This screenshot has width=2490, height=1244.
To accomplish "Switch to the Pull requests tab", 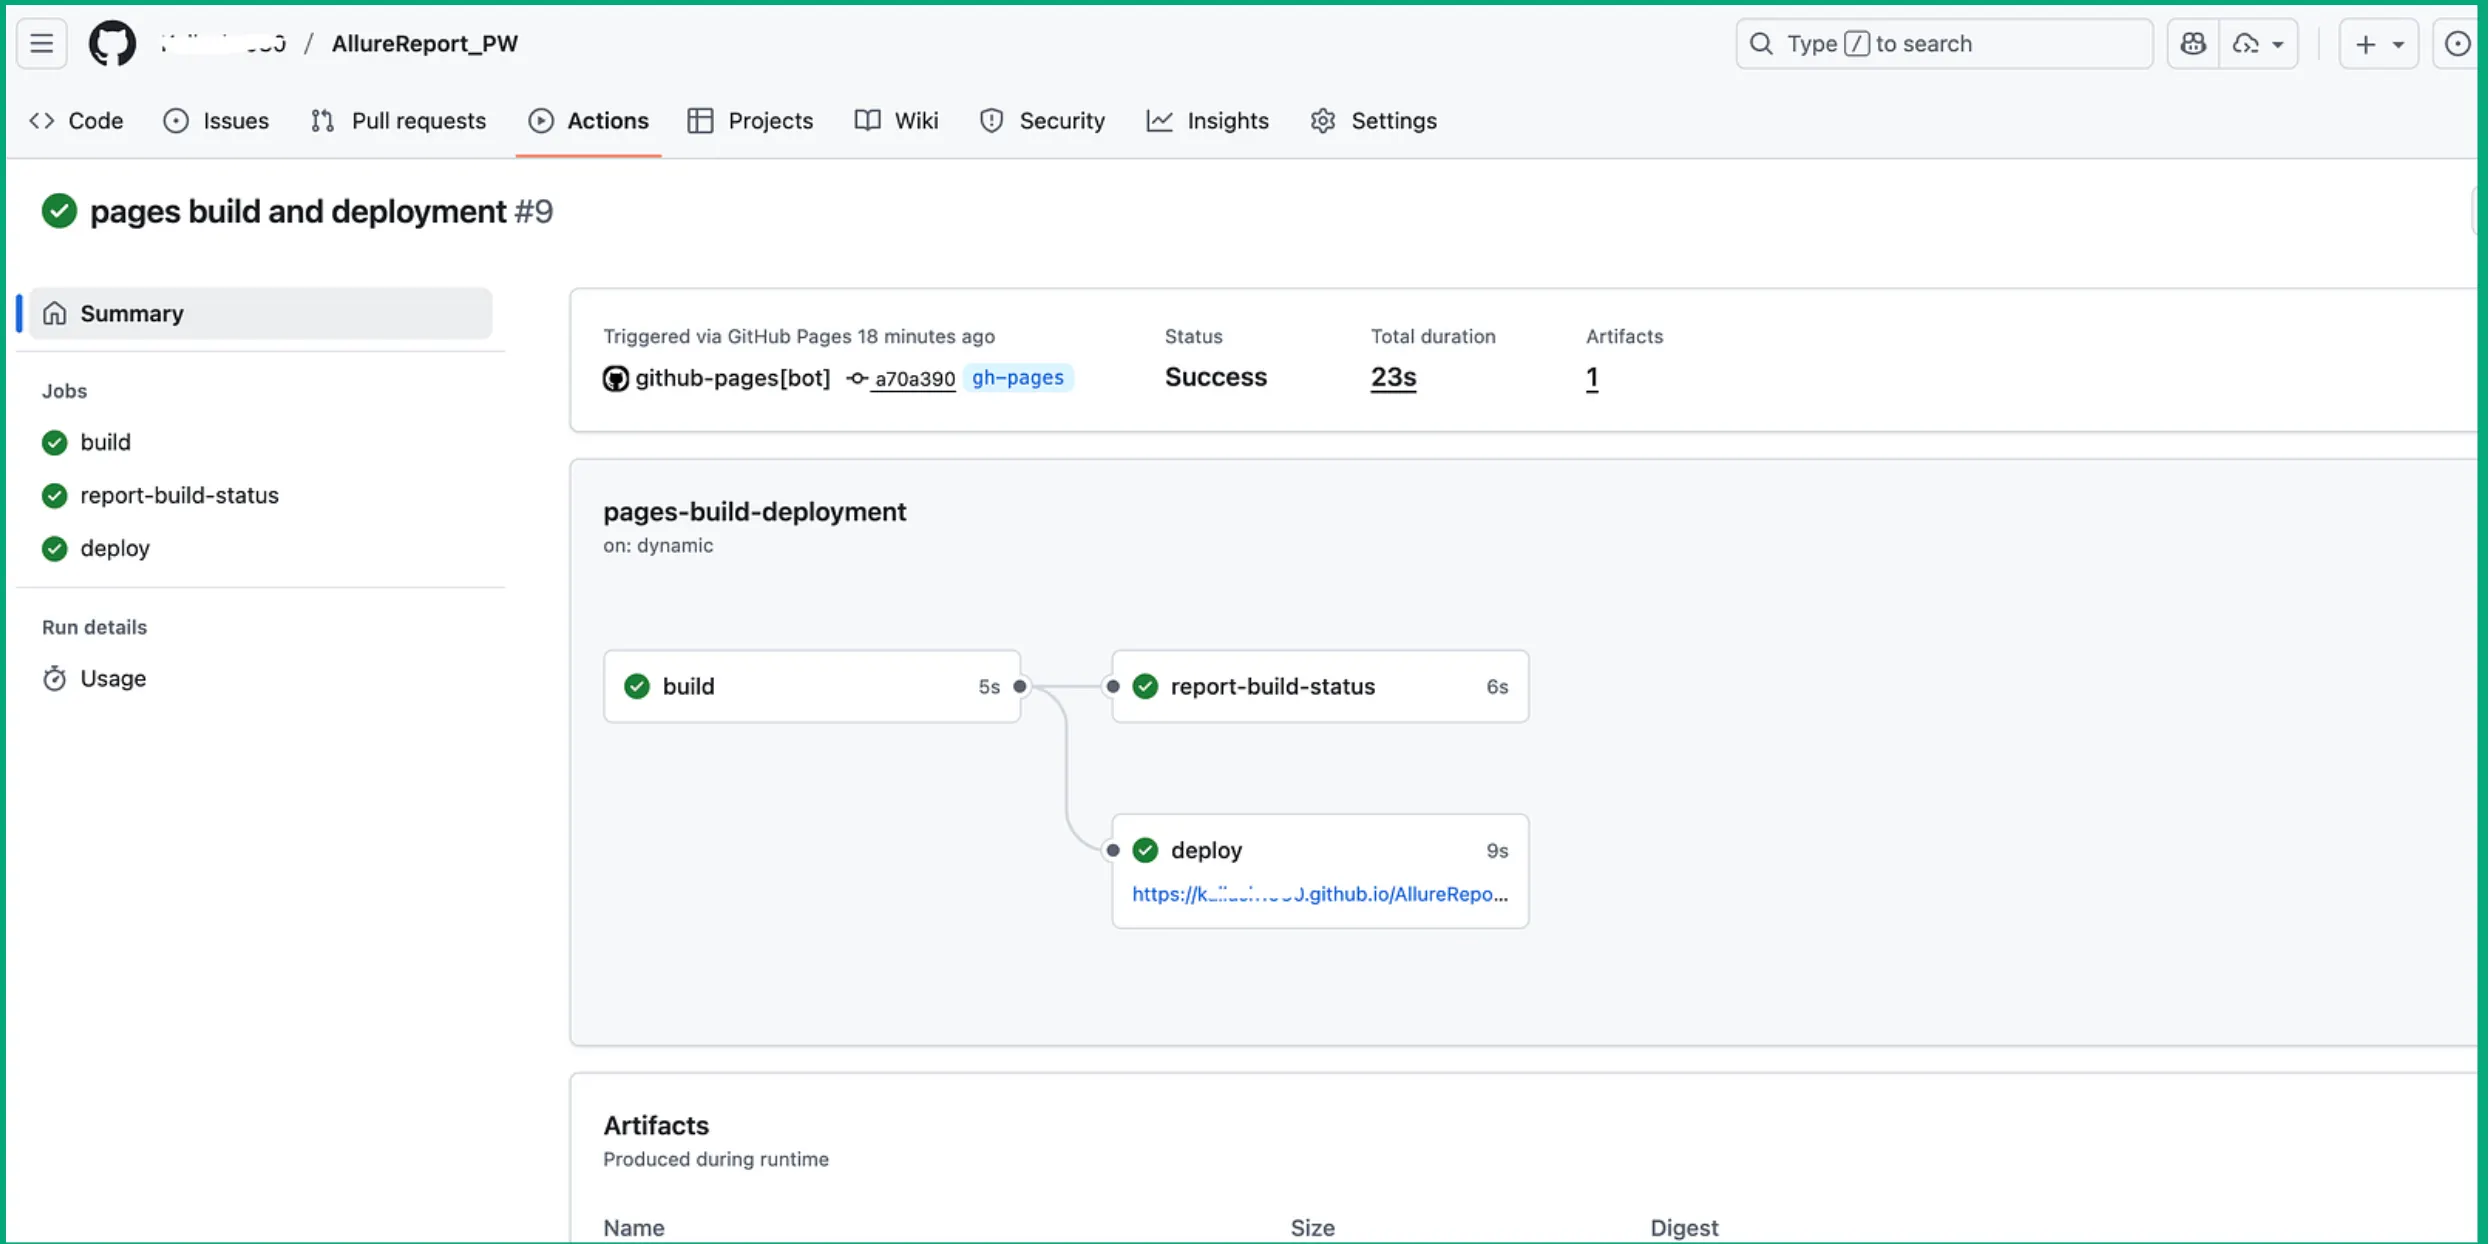I will click(398, 121).
